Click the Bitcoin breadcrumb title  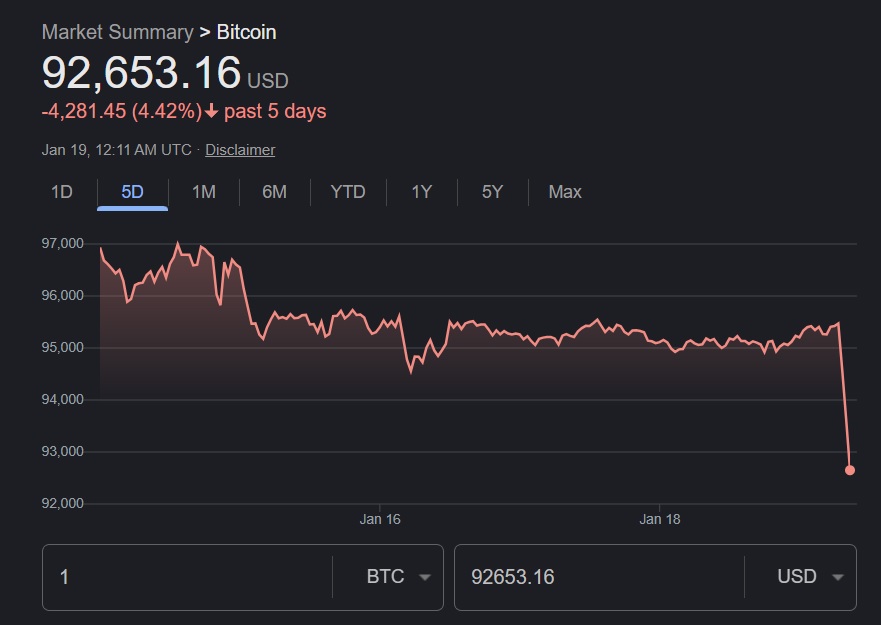click(246, 32)
